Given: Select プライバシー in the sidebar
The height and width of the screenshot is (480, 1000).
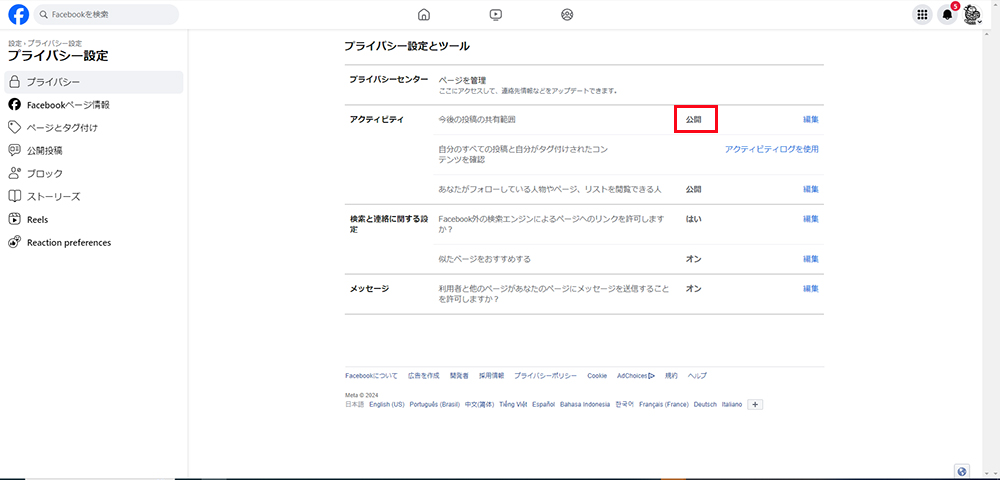Looking at the screenshot, I should pyautogui.click(x=94, y=82).
